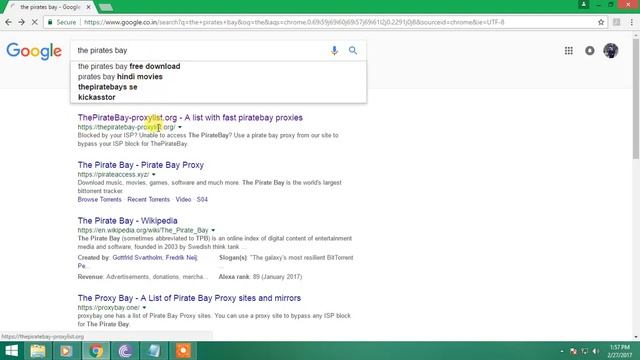Launch the media player taskbar icon
640x360 pixels.
66,351
